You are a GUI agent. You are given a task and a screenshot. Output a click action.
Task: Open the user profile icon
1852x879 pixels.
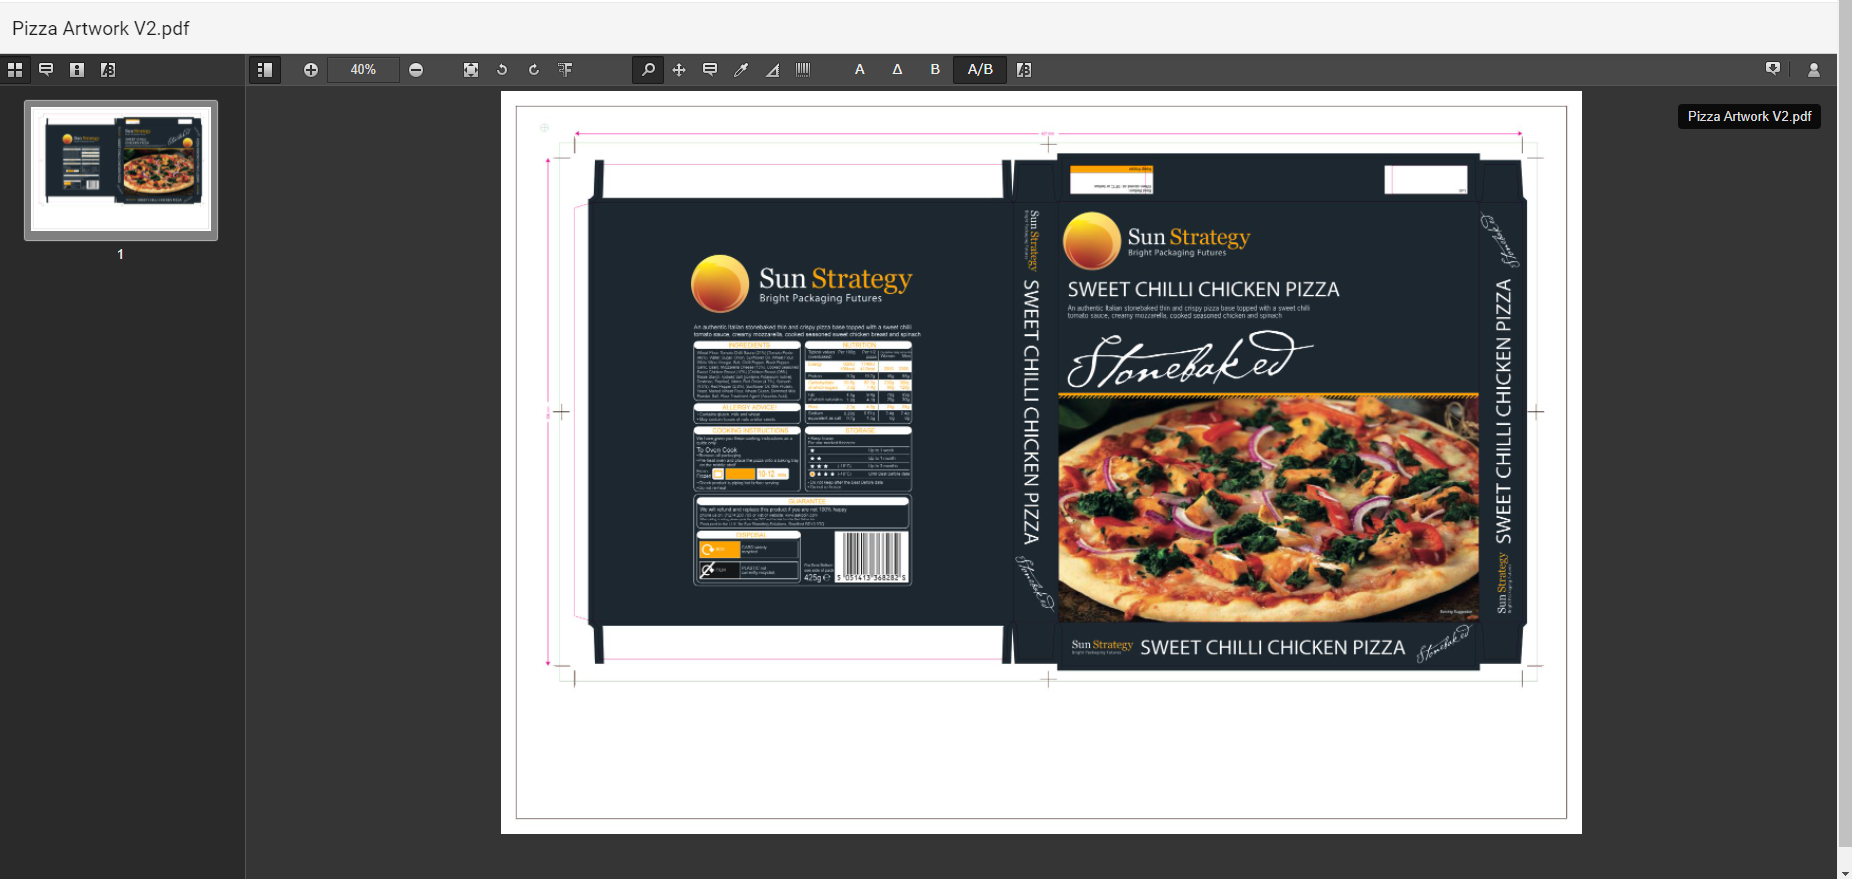click(1814, 70)
